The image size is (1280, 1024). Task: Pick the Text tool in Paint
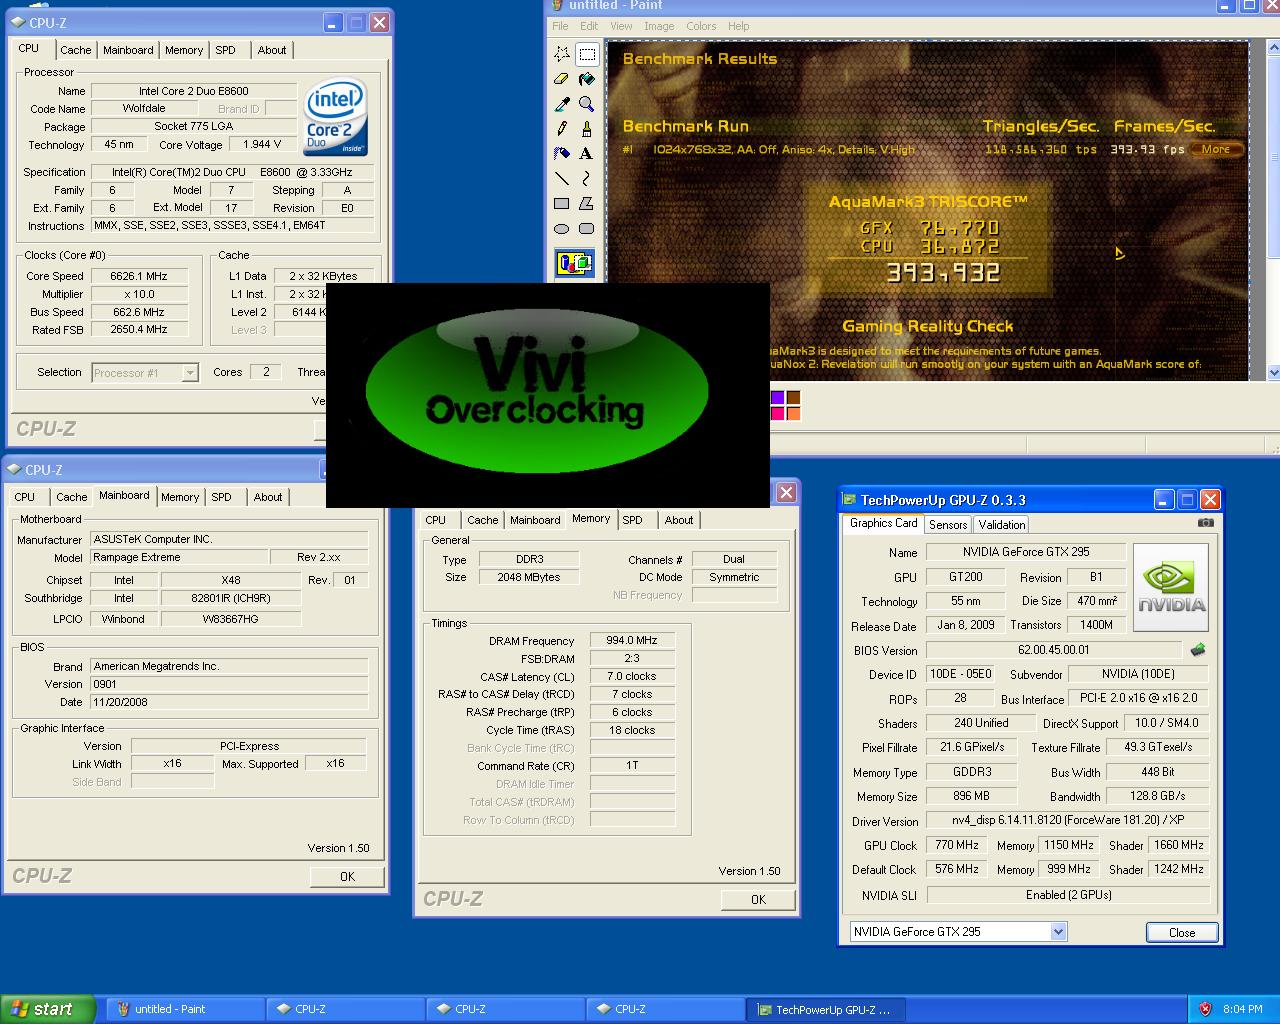[587, 154]
